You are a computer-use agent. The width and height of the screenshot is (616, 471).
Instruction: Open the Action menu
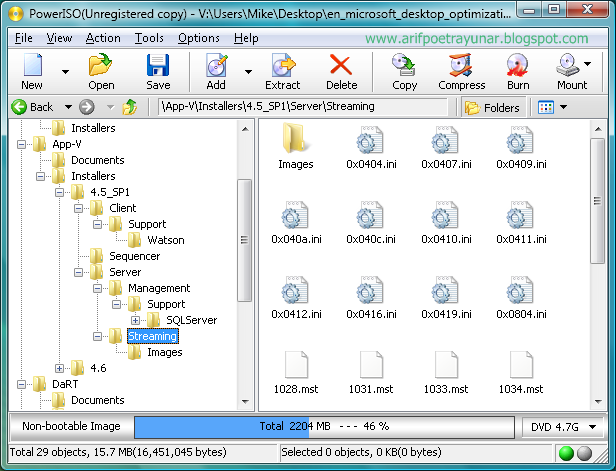[x=103, y=38]
